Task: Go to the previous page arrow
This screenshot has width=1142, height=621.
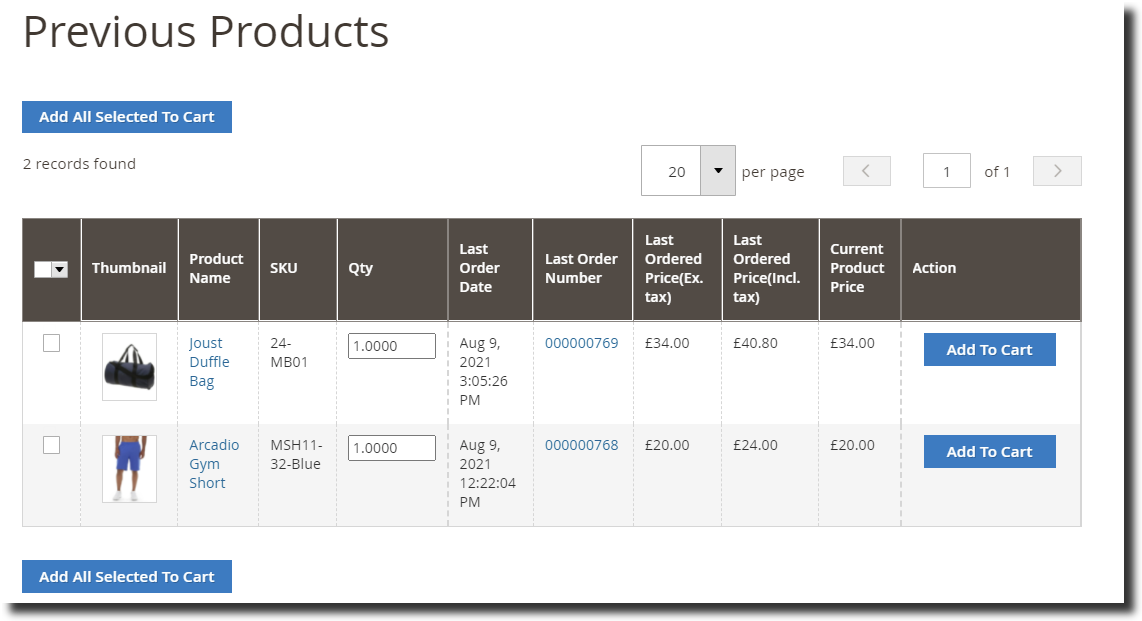Action: coord(866,171)
